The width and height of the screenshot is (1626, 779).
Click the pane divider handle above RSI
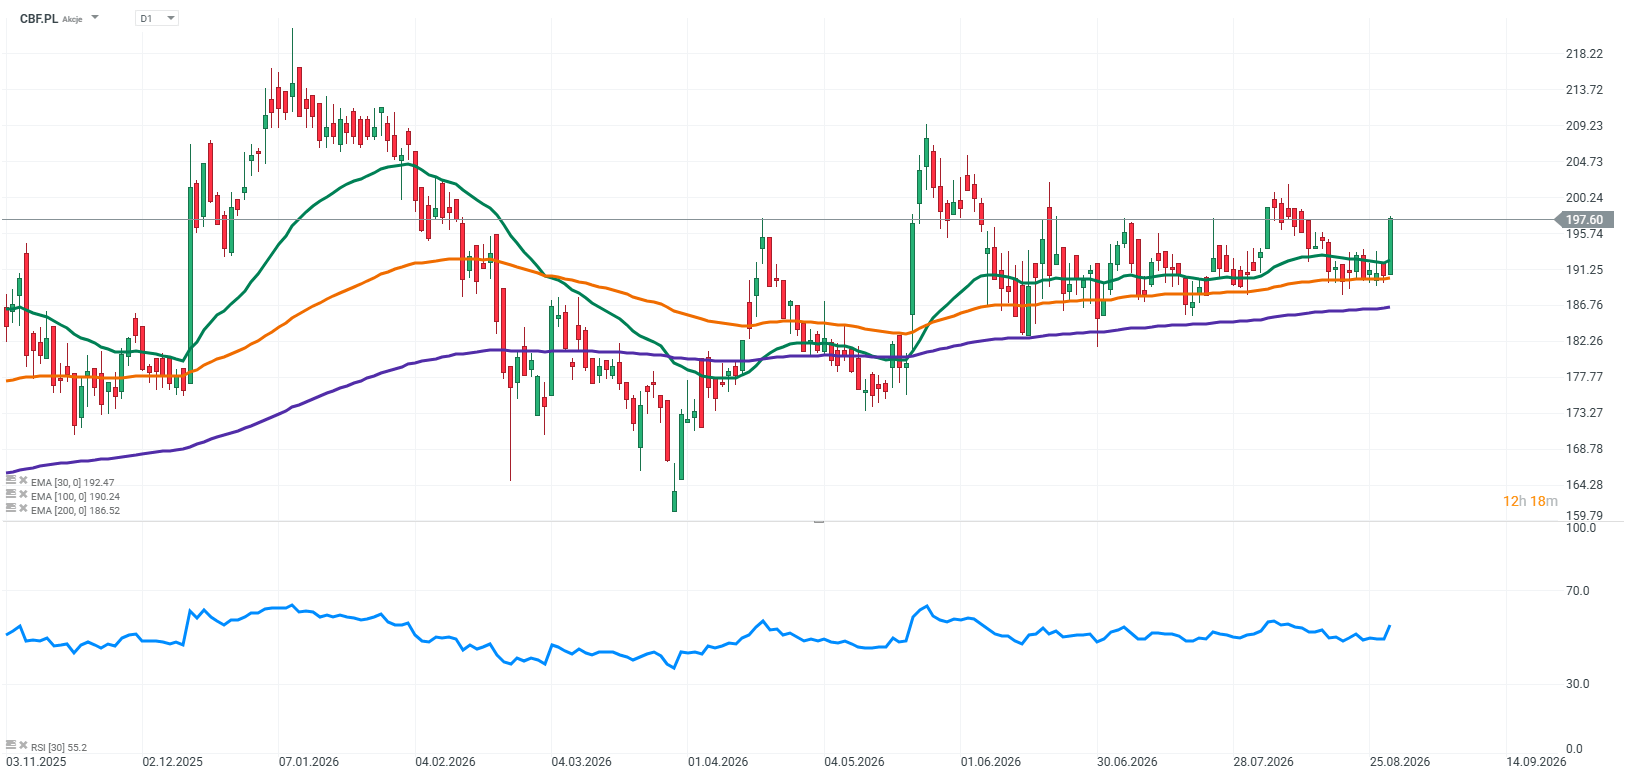[x=819, y=522]
